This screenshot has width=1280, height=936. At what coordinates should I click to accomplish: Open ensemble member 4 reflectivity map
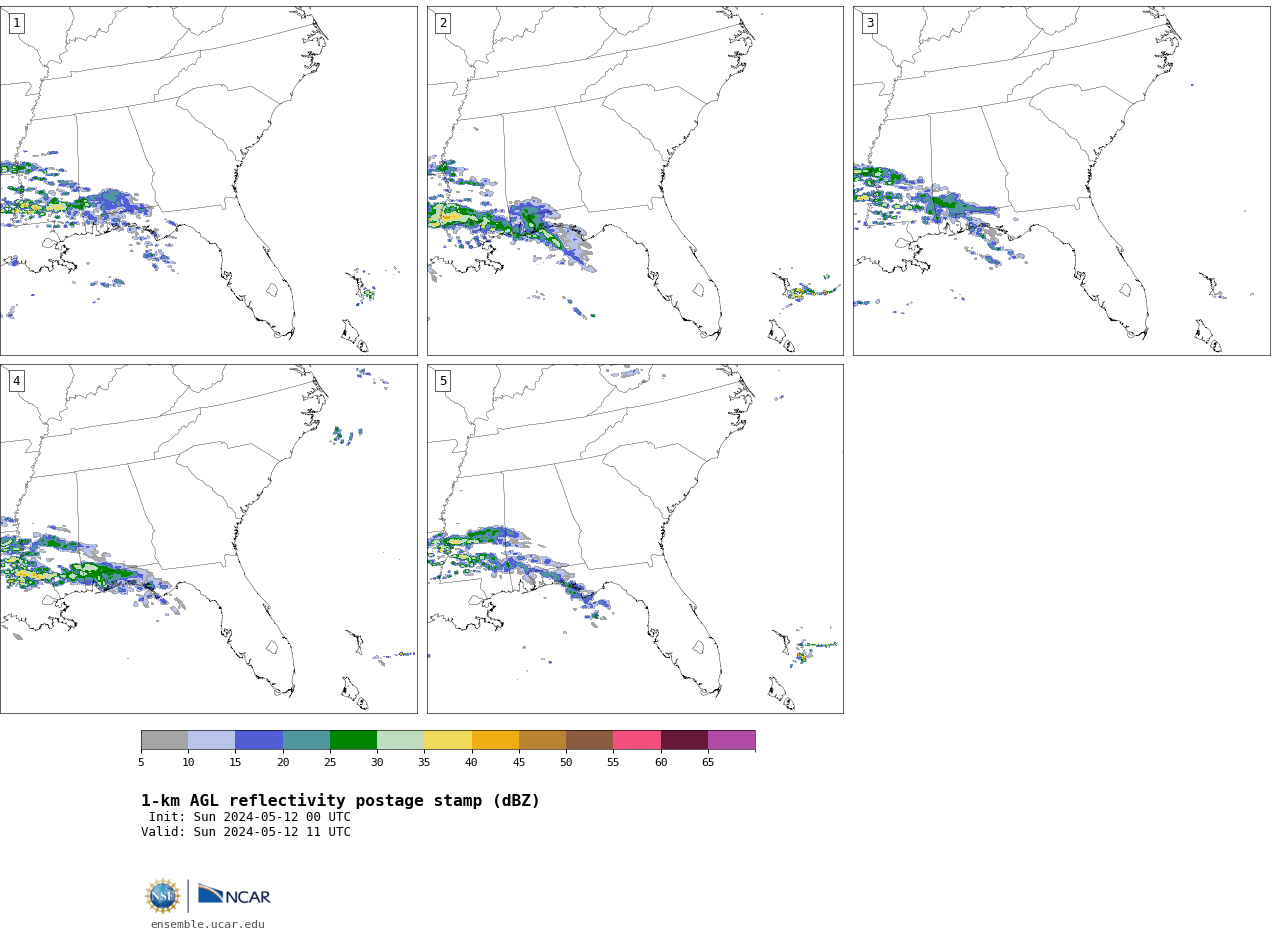tap(208, 539)
